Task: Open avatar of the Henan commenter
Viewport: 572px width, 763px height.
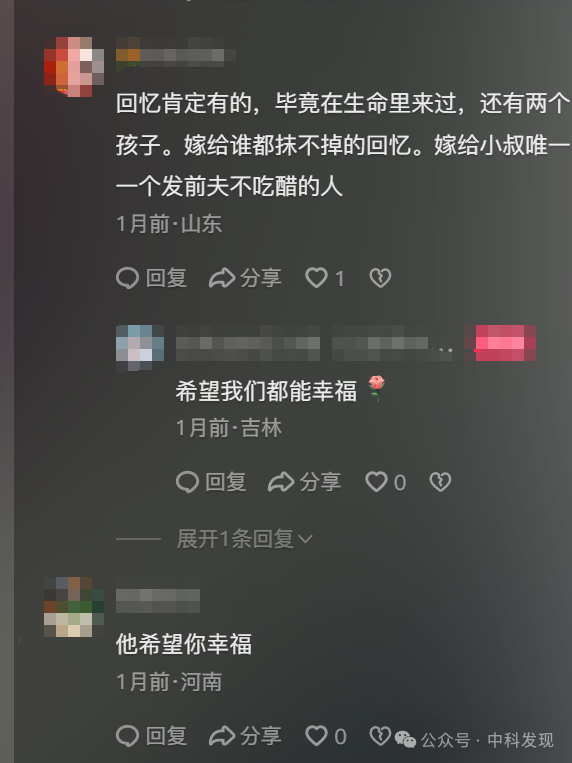Action: 74,607
